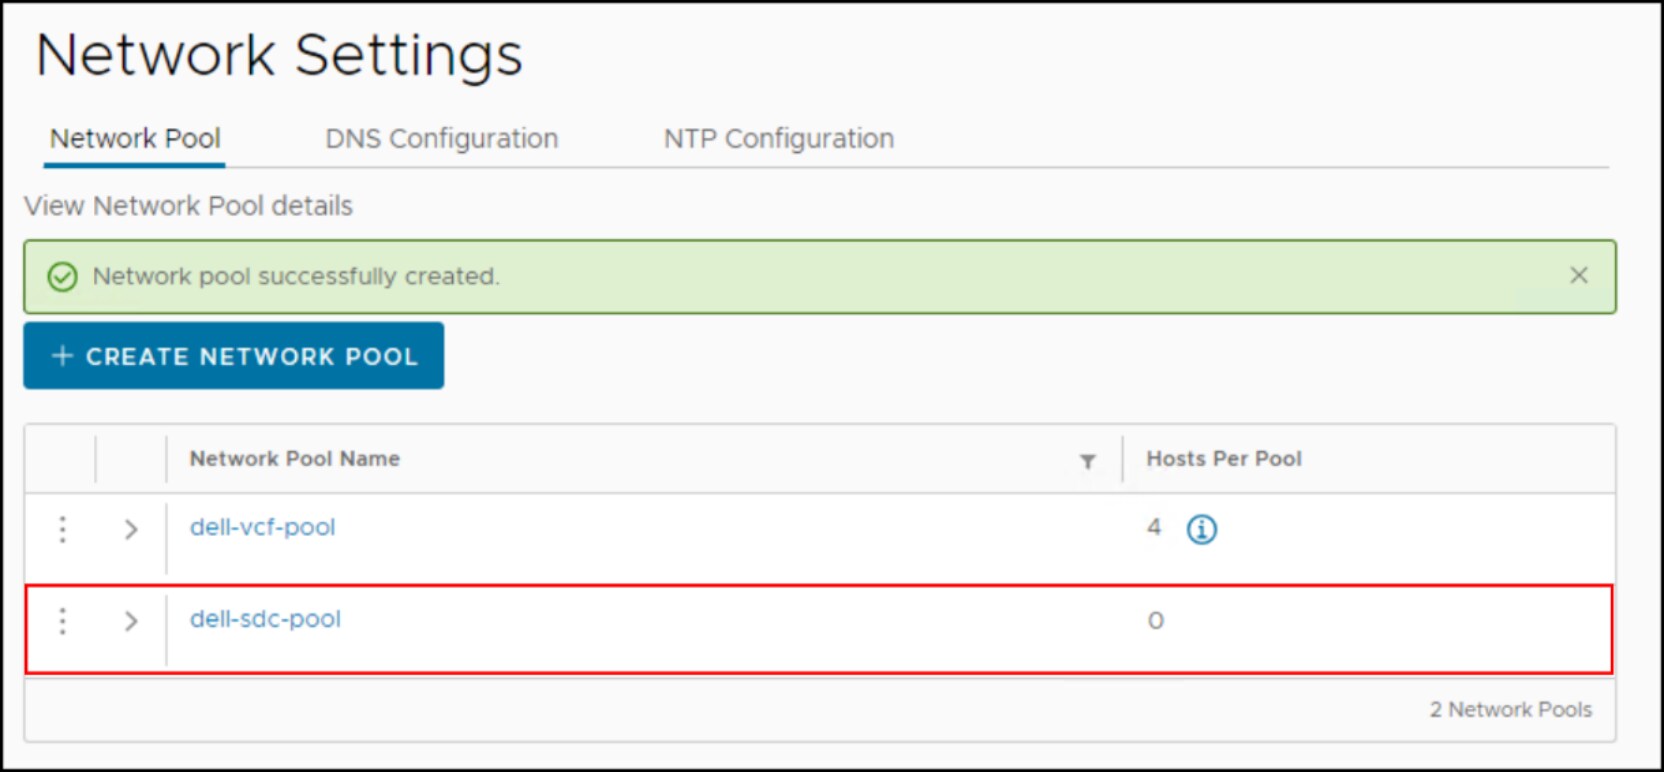Select the hosts count 4 for dell-vcf-pool
This screenshot has height=772, width=1664.
coord(1154,527)
